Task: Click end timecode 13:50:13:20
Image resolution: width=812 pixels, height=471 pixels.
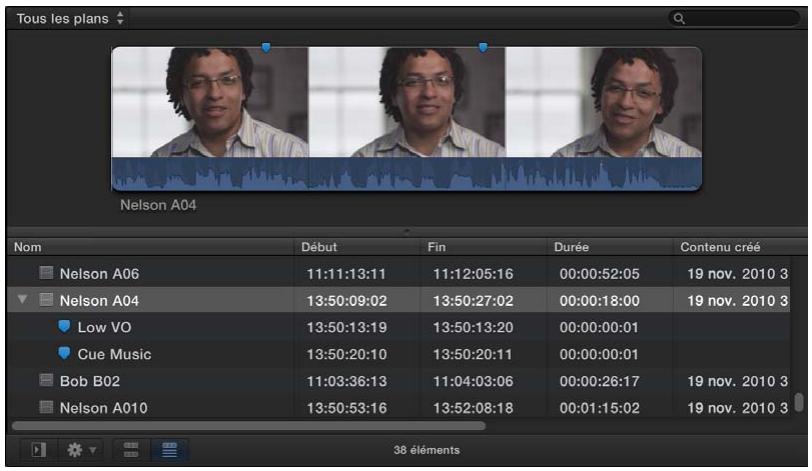Action: tap(473, 328)
